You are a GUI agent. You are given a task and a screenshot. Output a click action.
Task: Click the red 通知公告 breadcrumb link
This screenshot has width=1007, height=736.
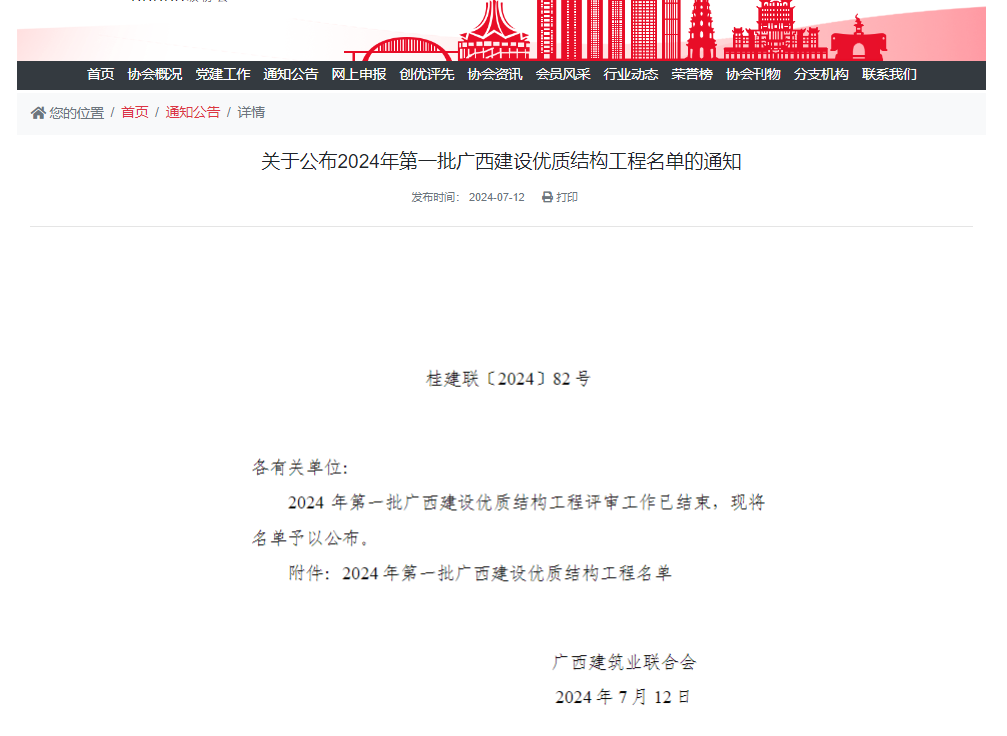click(192, 113)
